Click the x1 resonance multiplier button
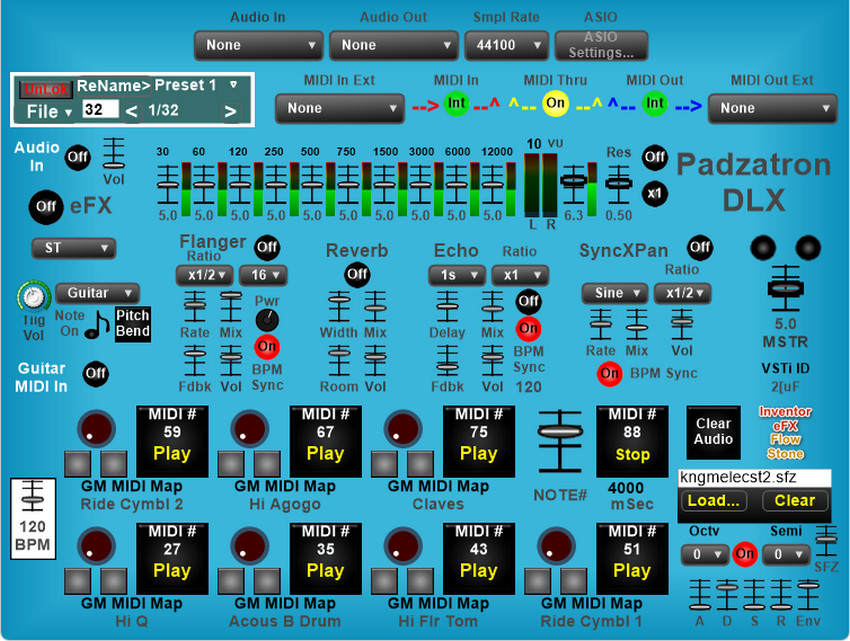This screenshot has height=641, width=850. (x=655, y=192)
